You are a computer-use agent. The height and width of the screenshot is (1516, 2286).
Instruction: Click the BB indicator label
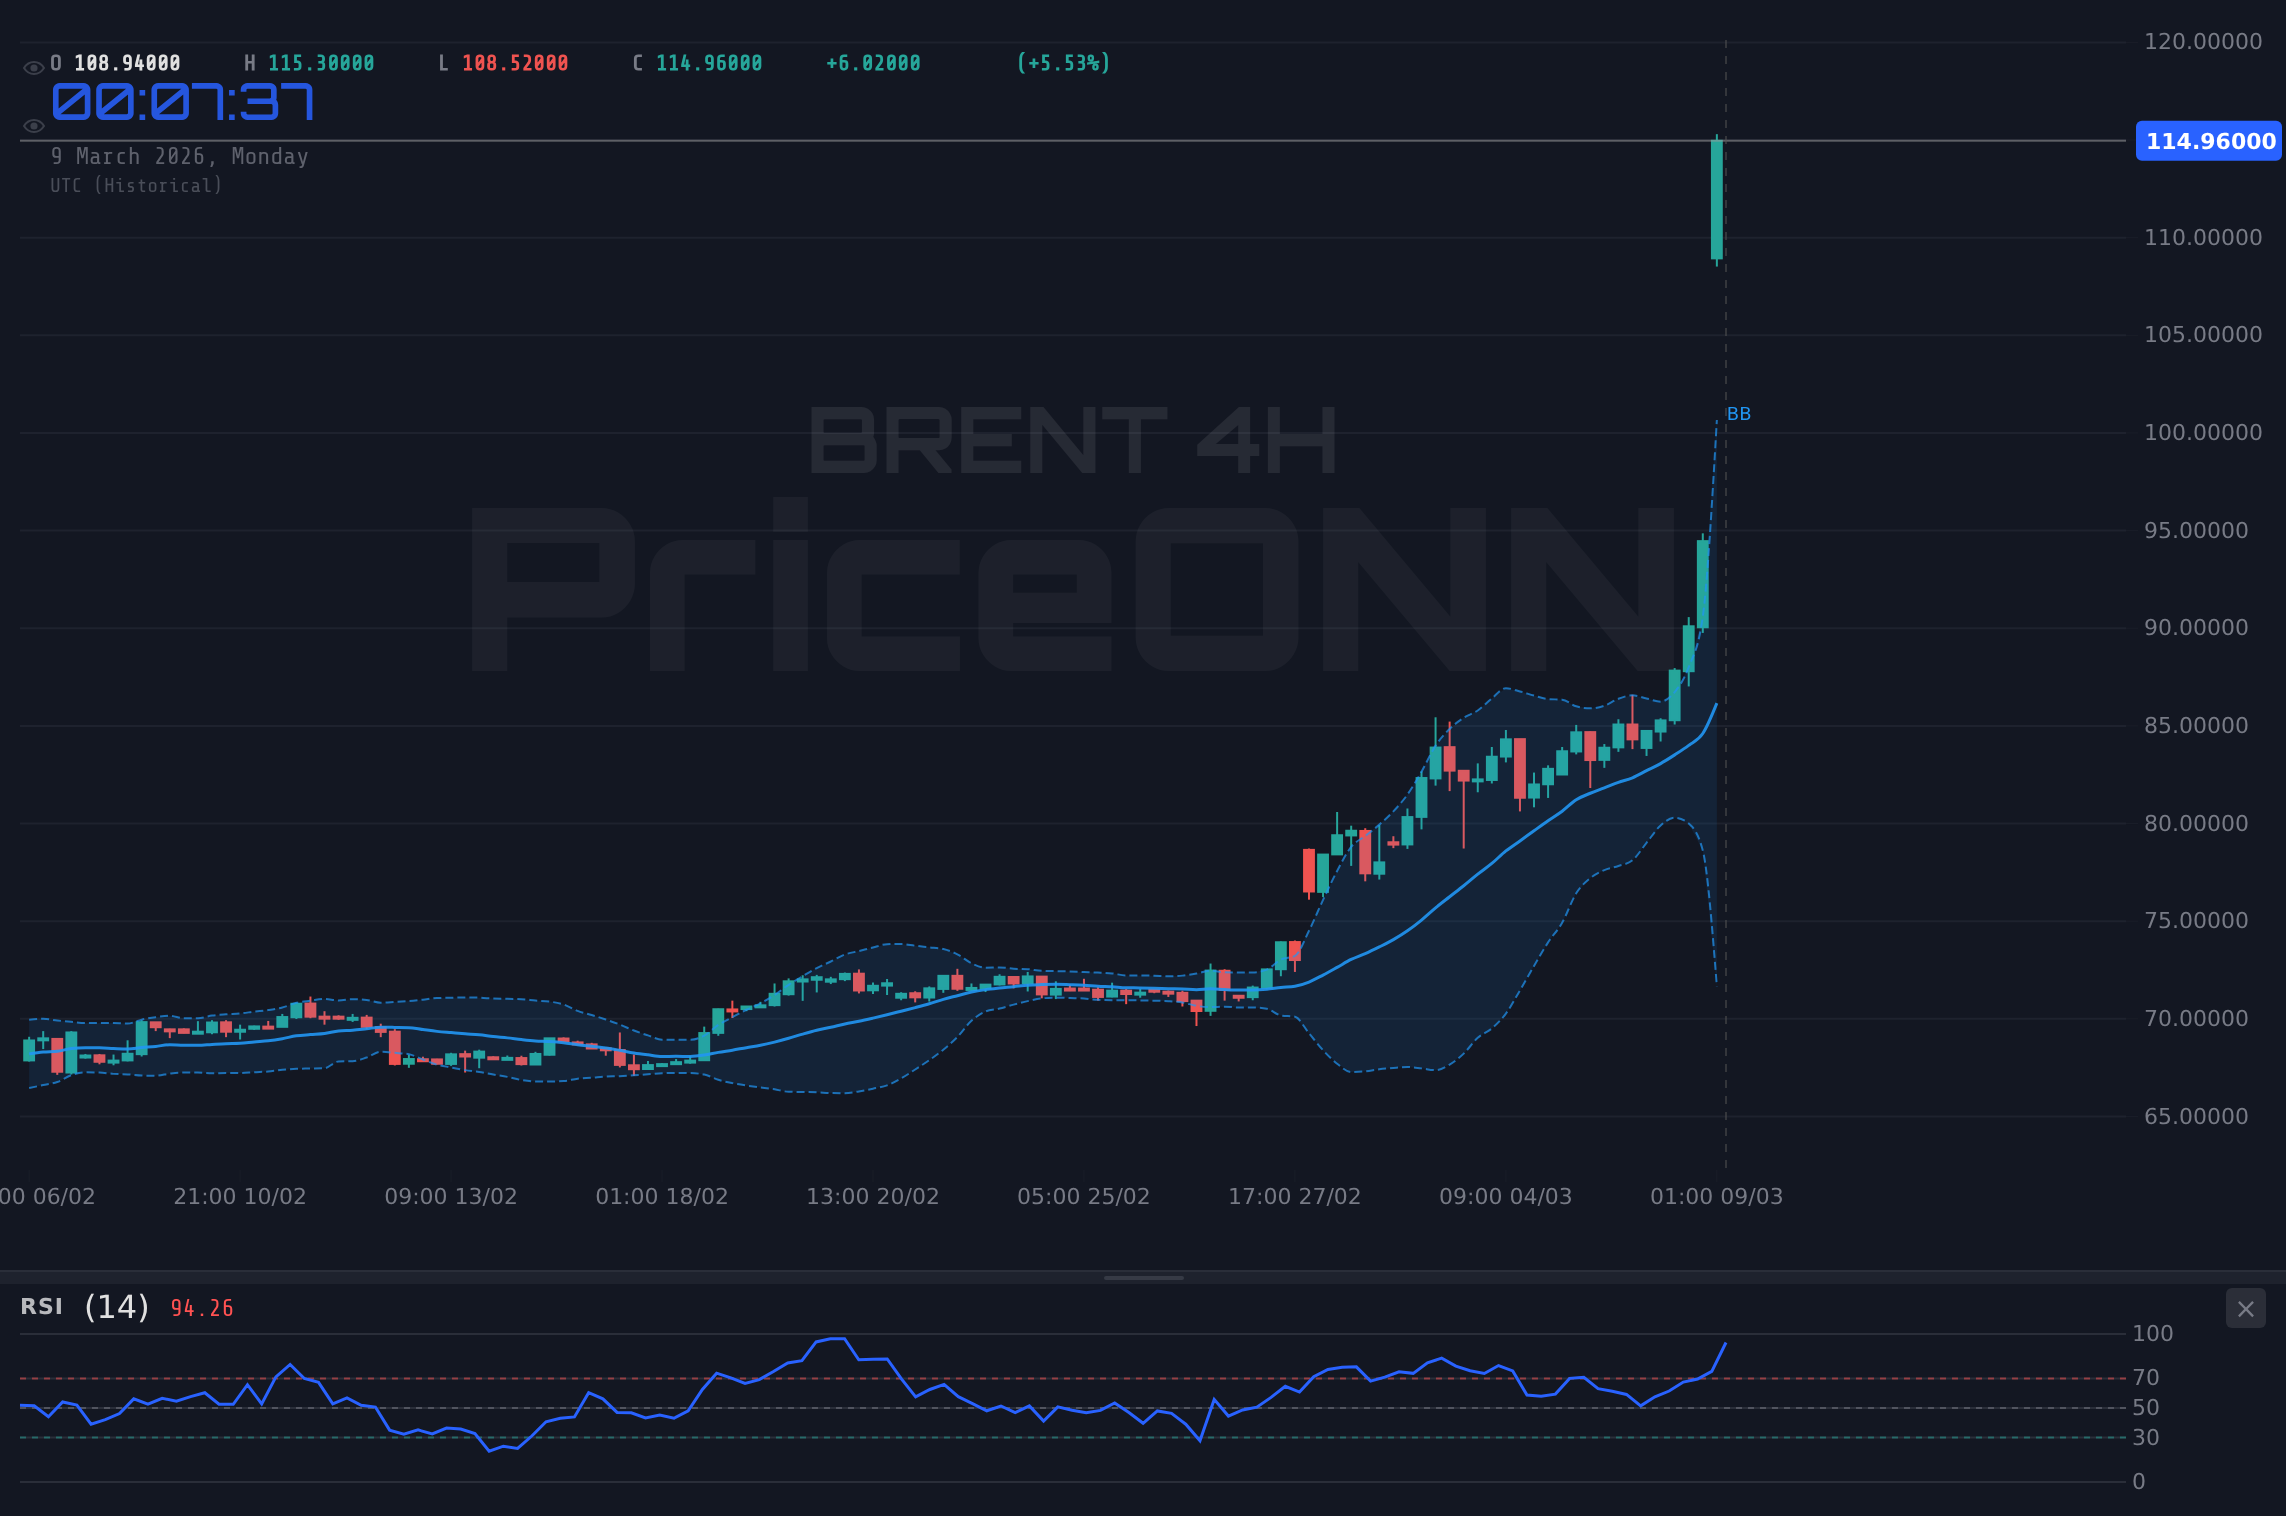point(1739,414)
